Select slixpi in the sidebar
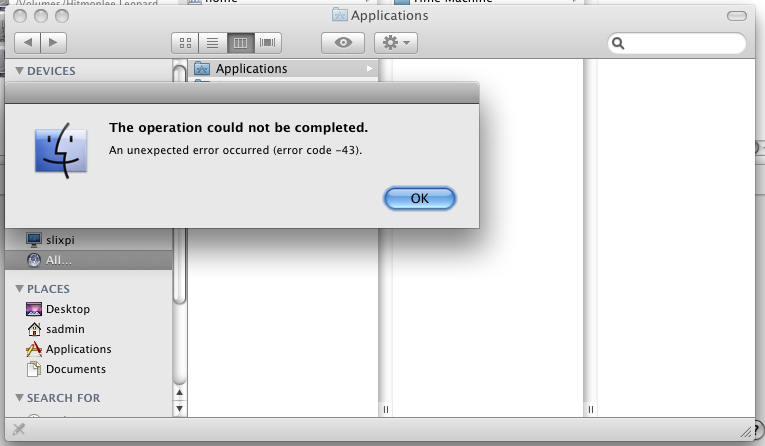 (88, 240)
